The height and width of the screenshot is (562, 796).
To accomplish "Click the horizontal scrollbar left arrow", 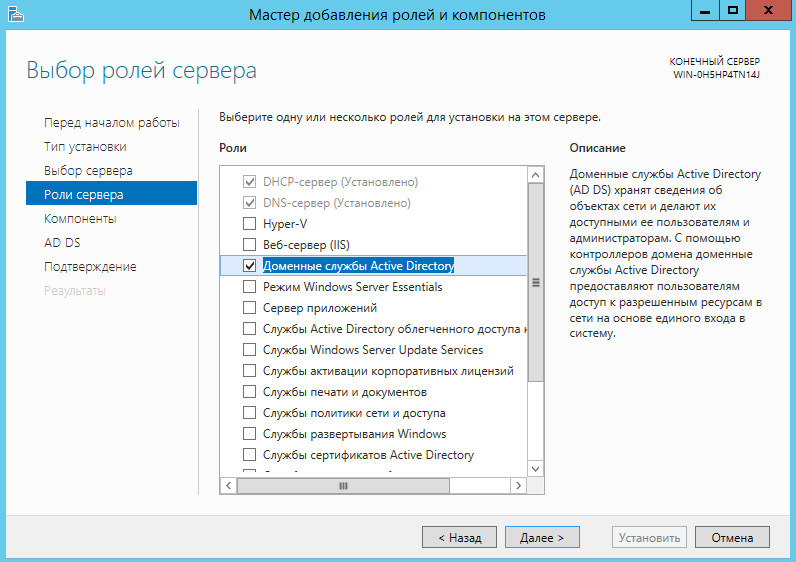I will click(228, 485).
